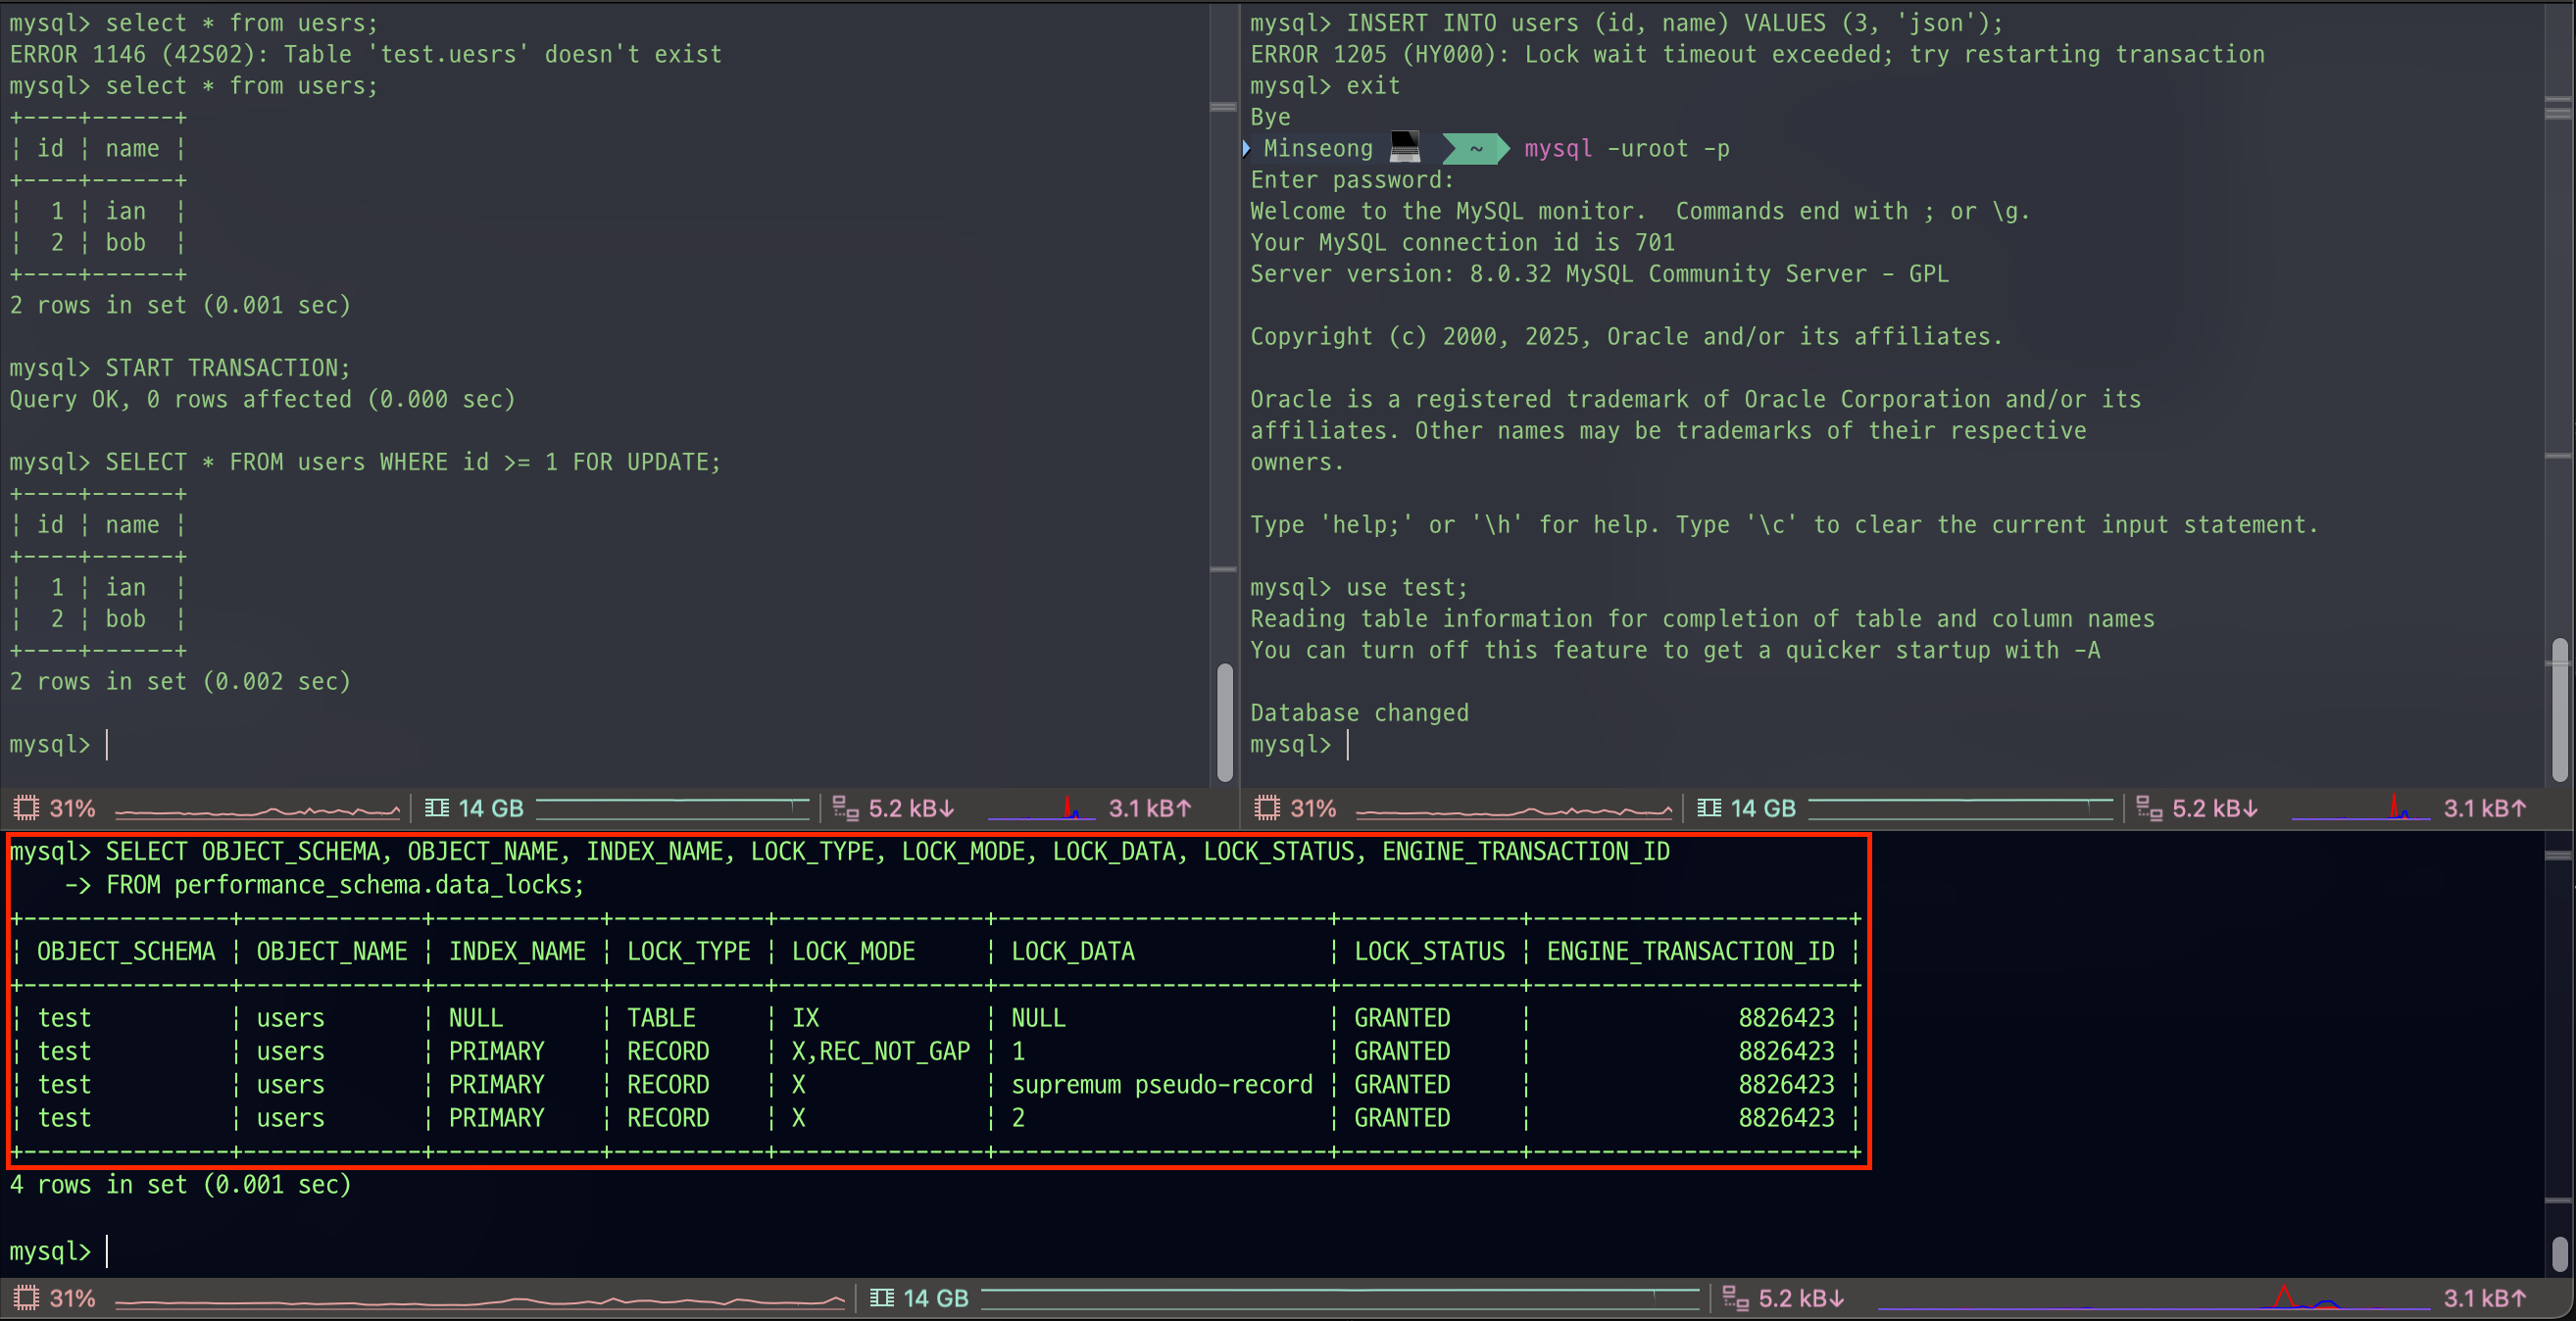This screenshot has height=1321, width=2576.
Task: Click 'ENGINE_TRANSACTION_ID' column header
Action: click(1690, 951)
